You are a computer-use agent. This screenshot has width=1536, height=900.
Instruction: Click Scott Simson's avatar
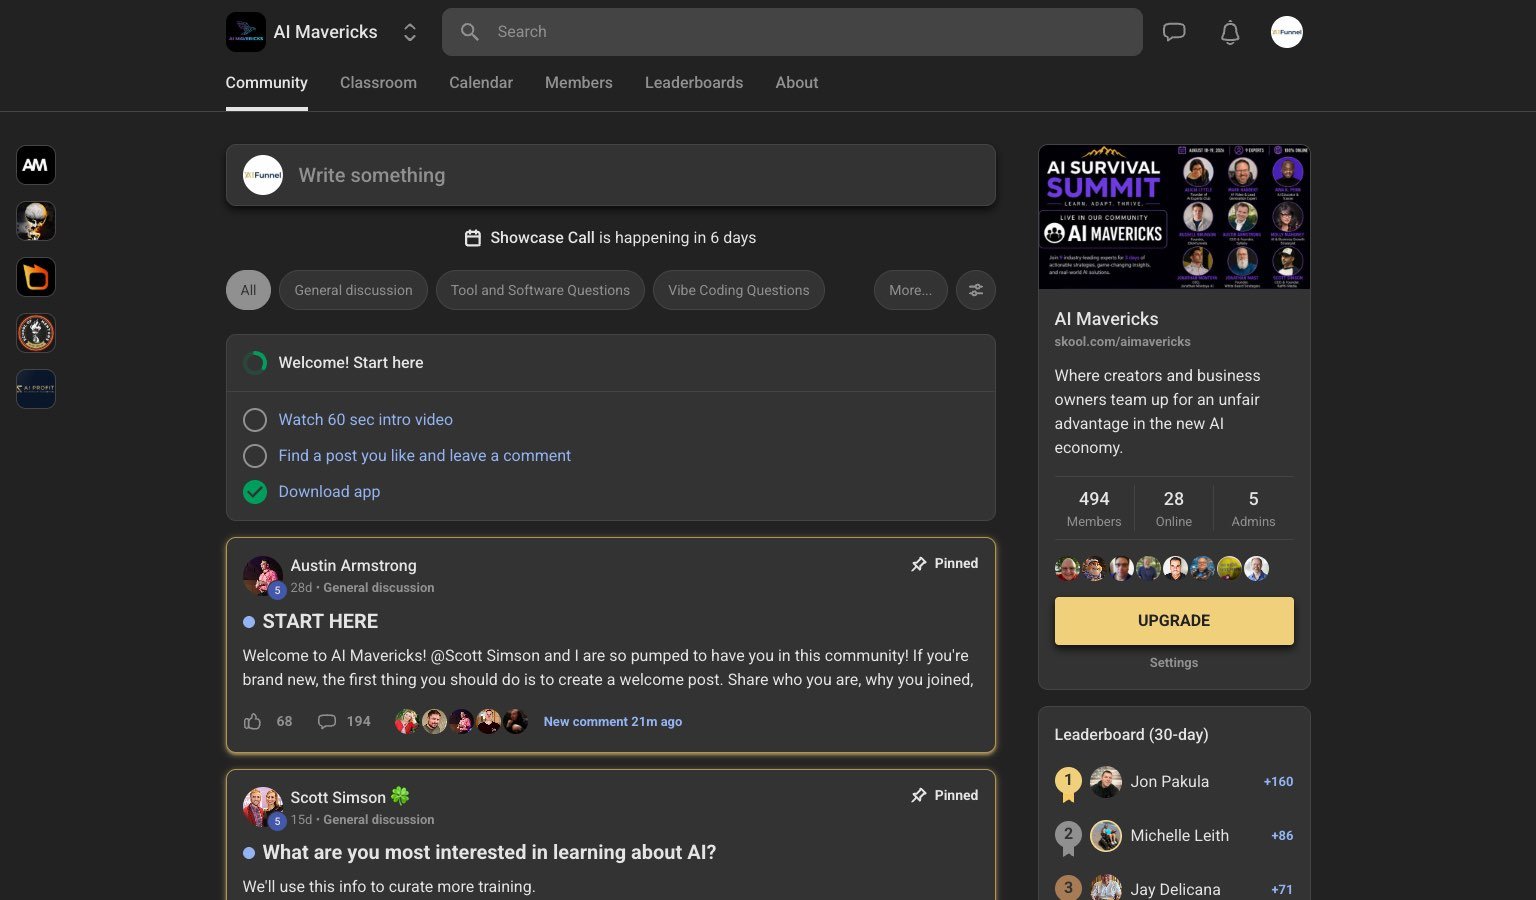point(263,807)
